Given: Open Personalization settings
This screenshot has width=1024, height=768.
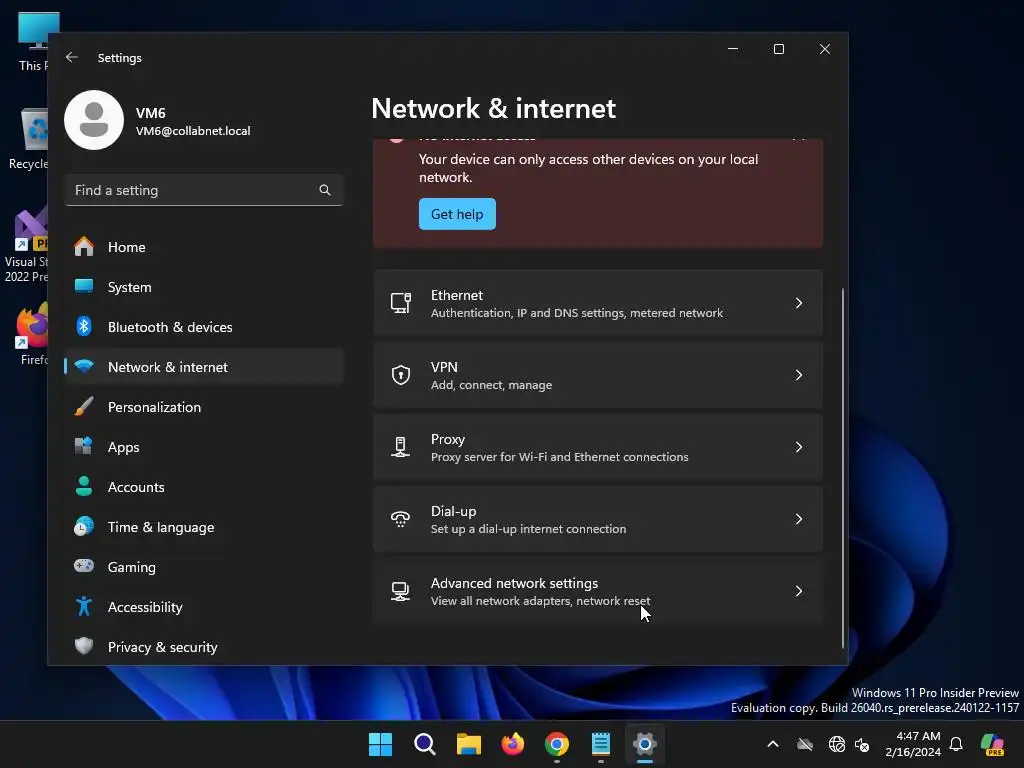Looking at the screenshot, I should tap(204, 407).
